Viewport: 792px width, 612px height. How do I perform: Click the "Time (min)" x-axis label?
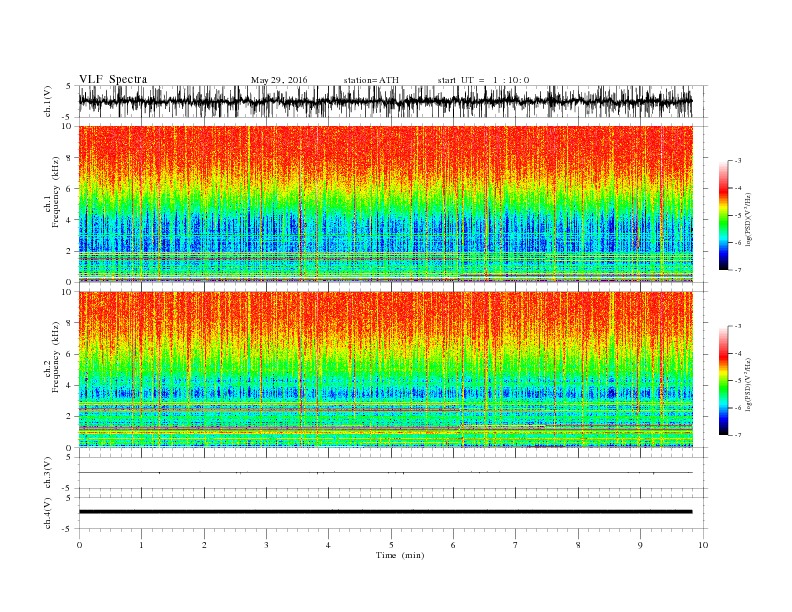(400, 555)
